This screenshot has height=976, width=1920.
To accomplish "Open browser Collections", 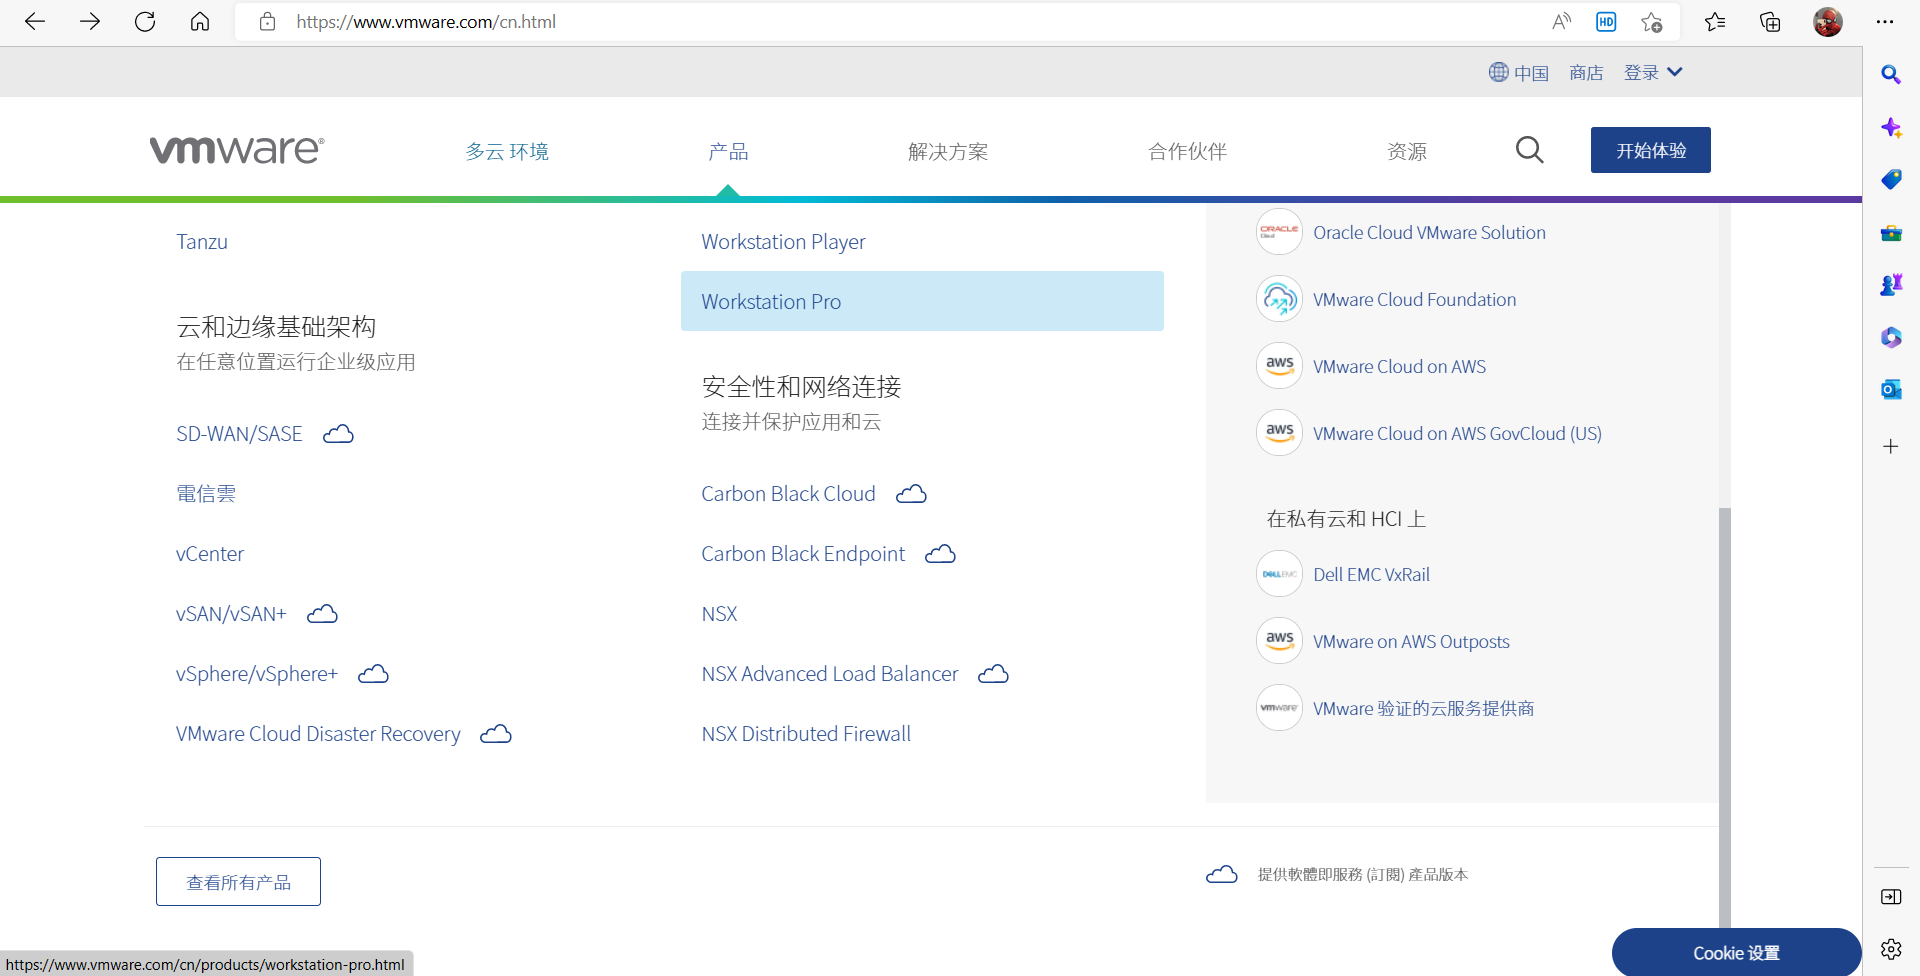I will pos(1770,22).
